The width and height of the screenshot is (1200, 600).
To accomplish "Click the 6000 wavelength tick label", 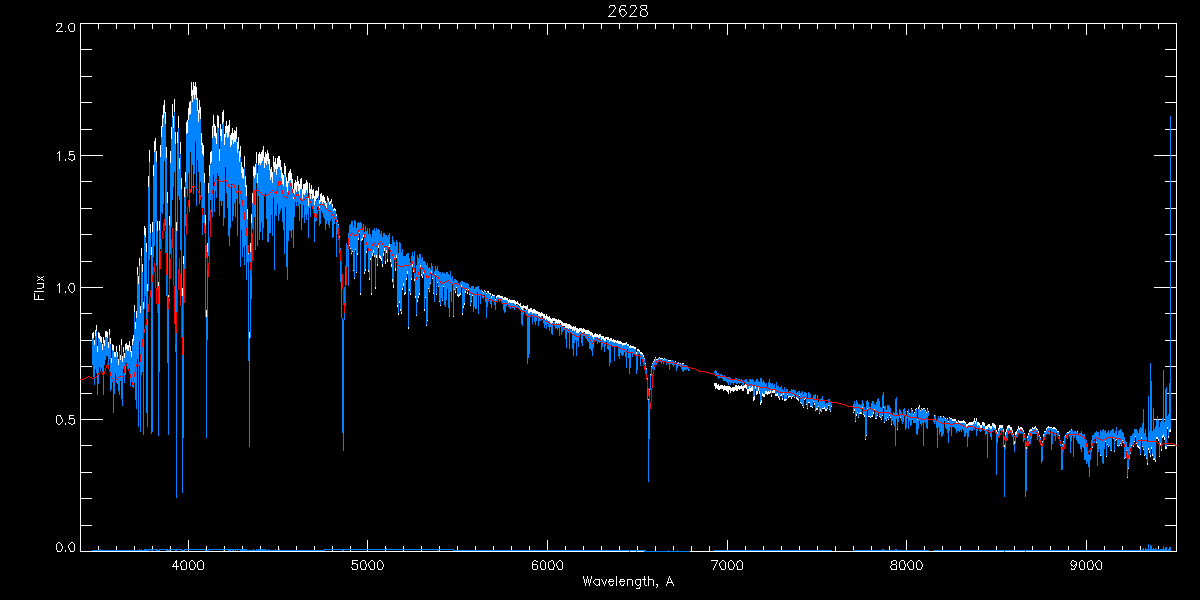I will pyautogui.click(x=547, y=563).
